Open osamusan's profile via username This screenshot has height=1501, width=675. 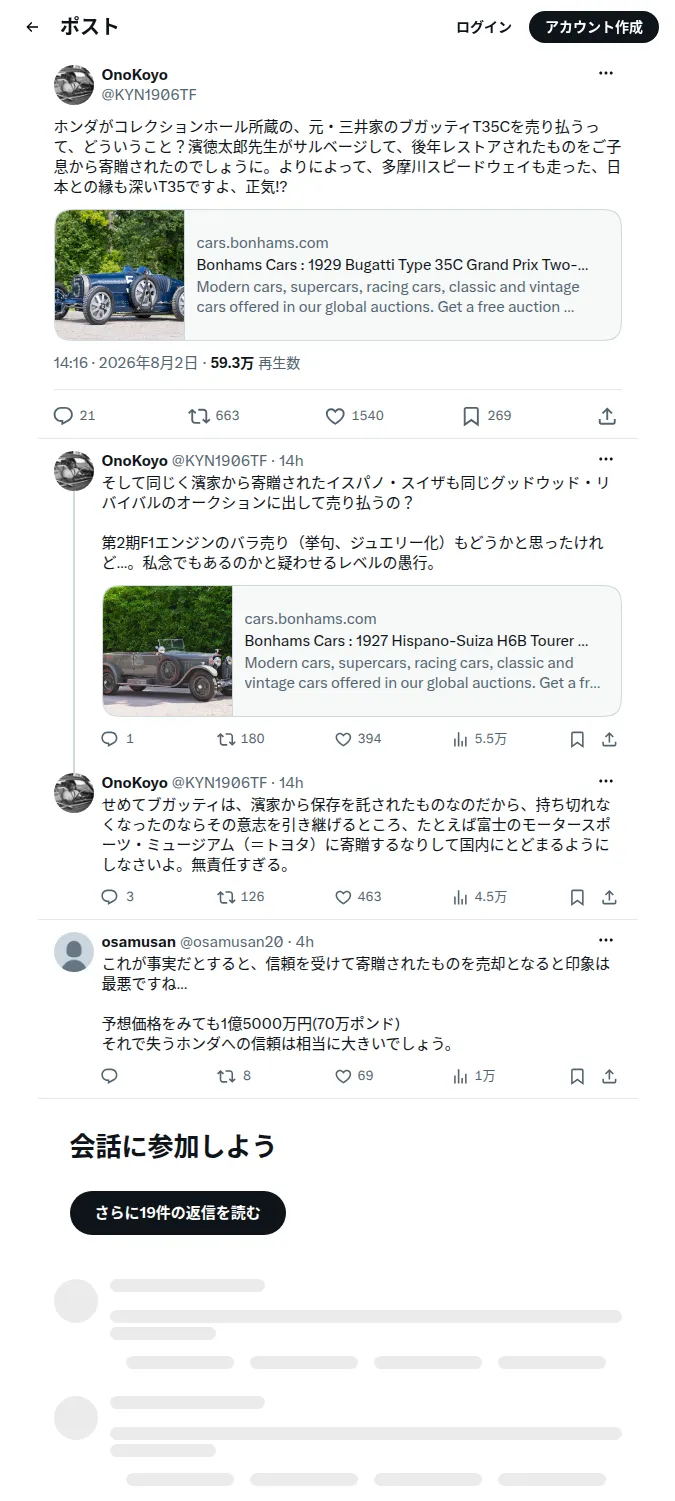click(139, 941)
